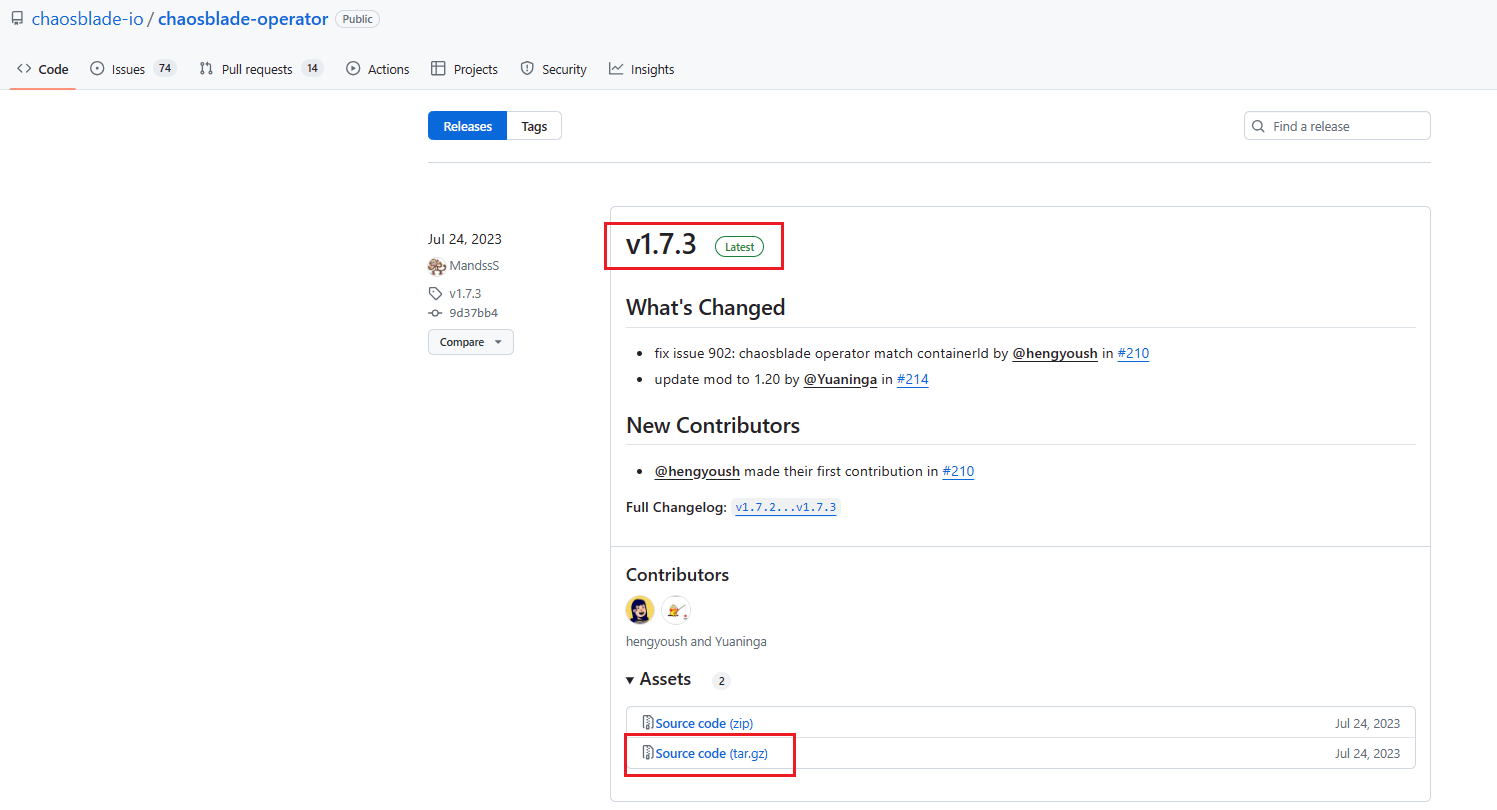Click the tag icon next to v1.7.3
The height and width of the screenshot is (810, 1497).
click(435, 293)
